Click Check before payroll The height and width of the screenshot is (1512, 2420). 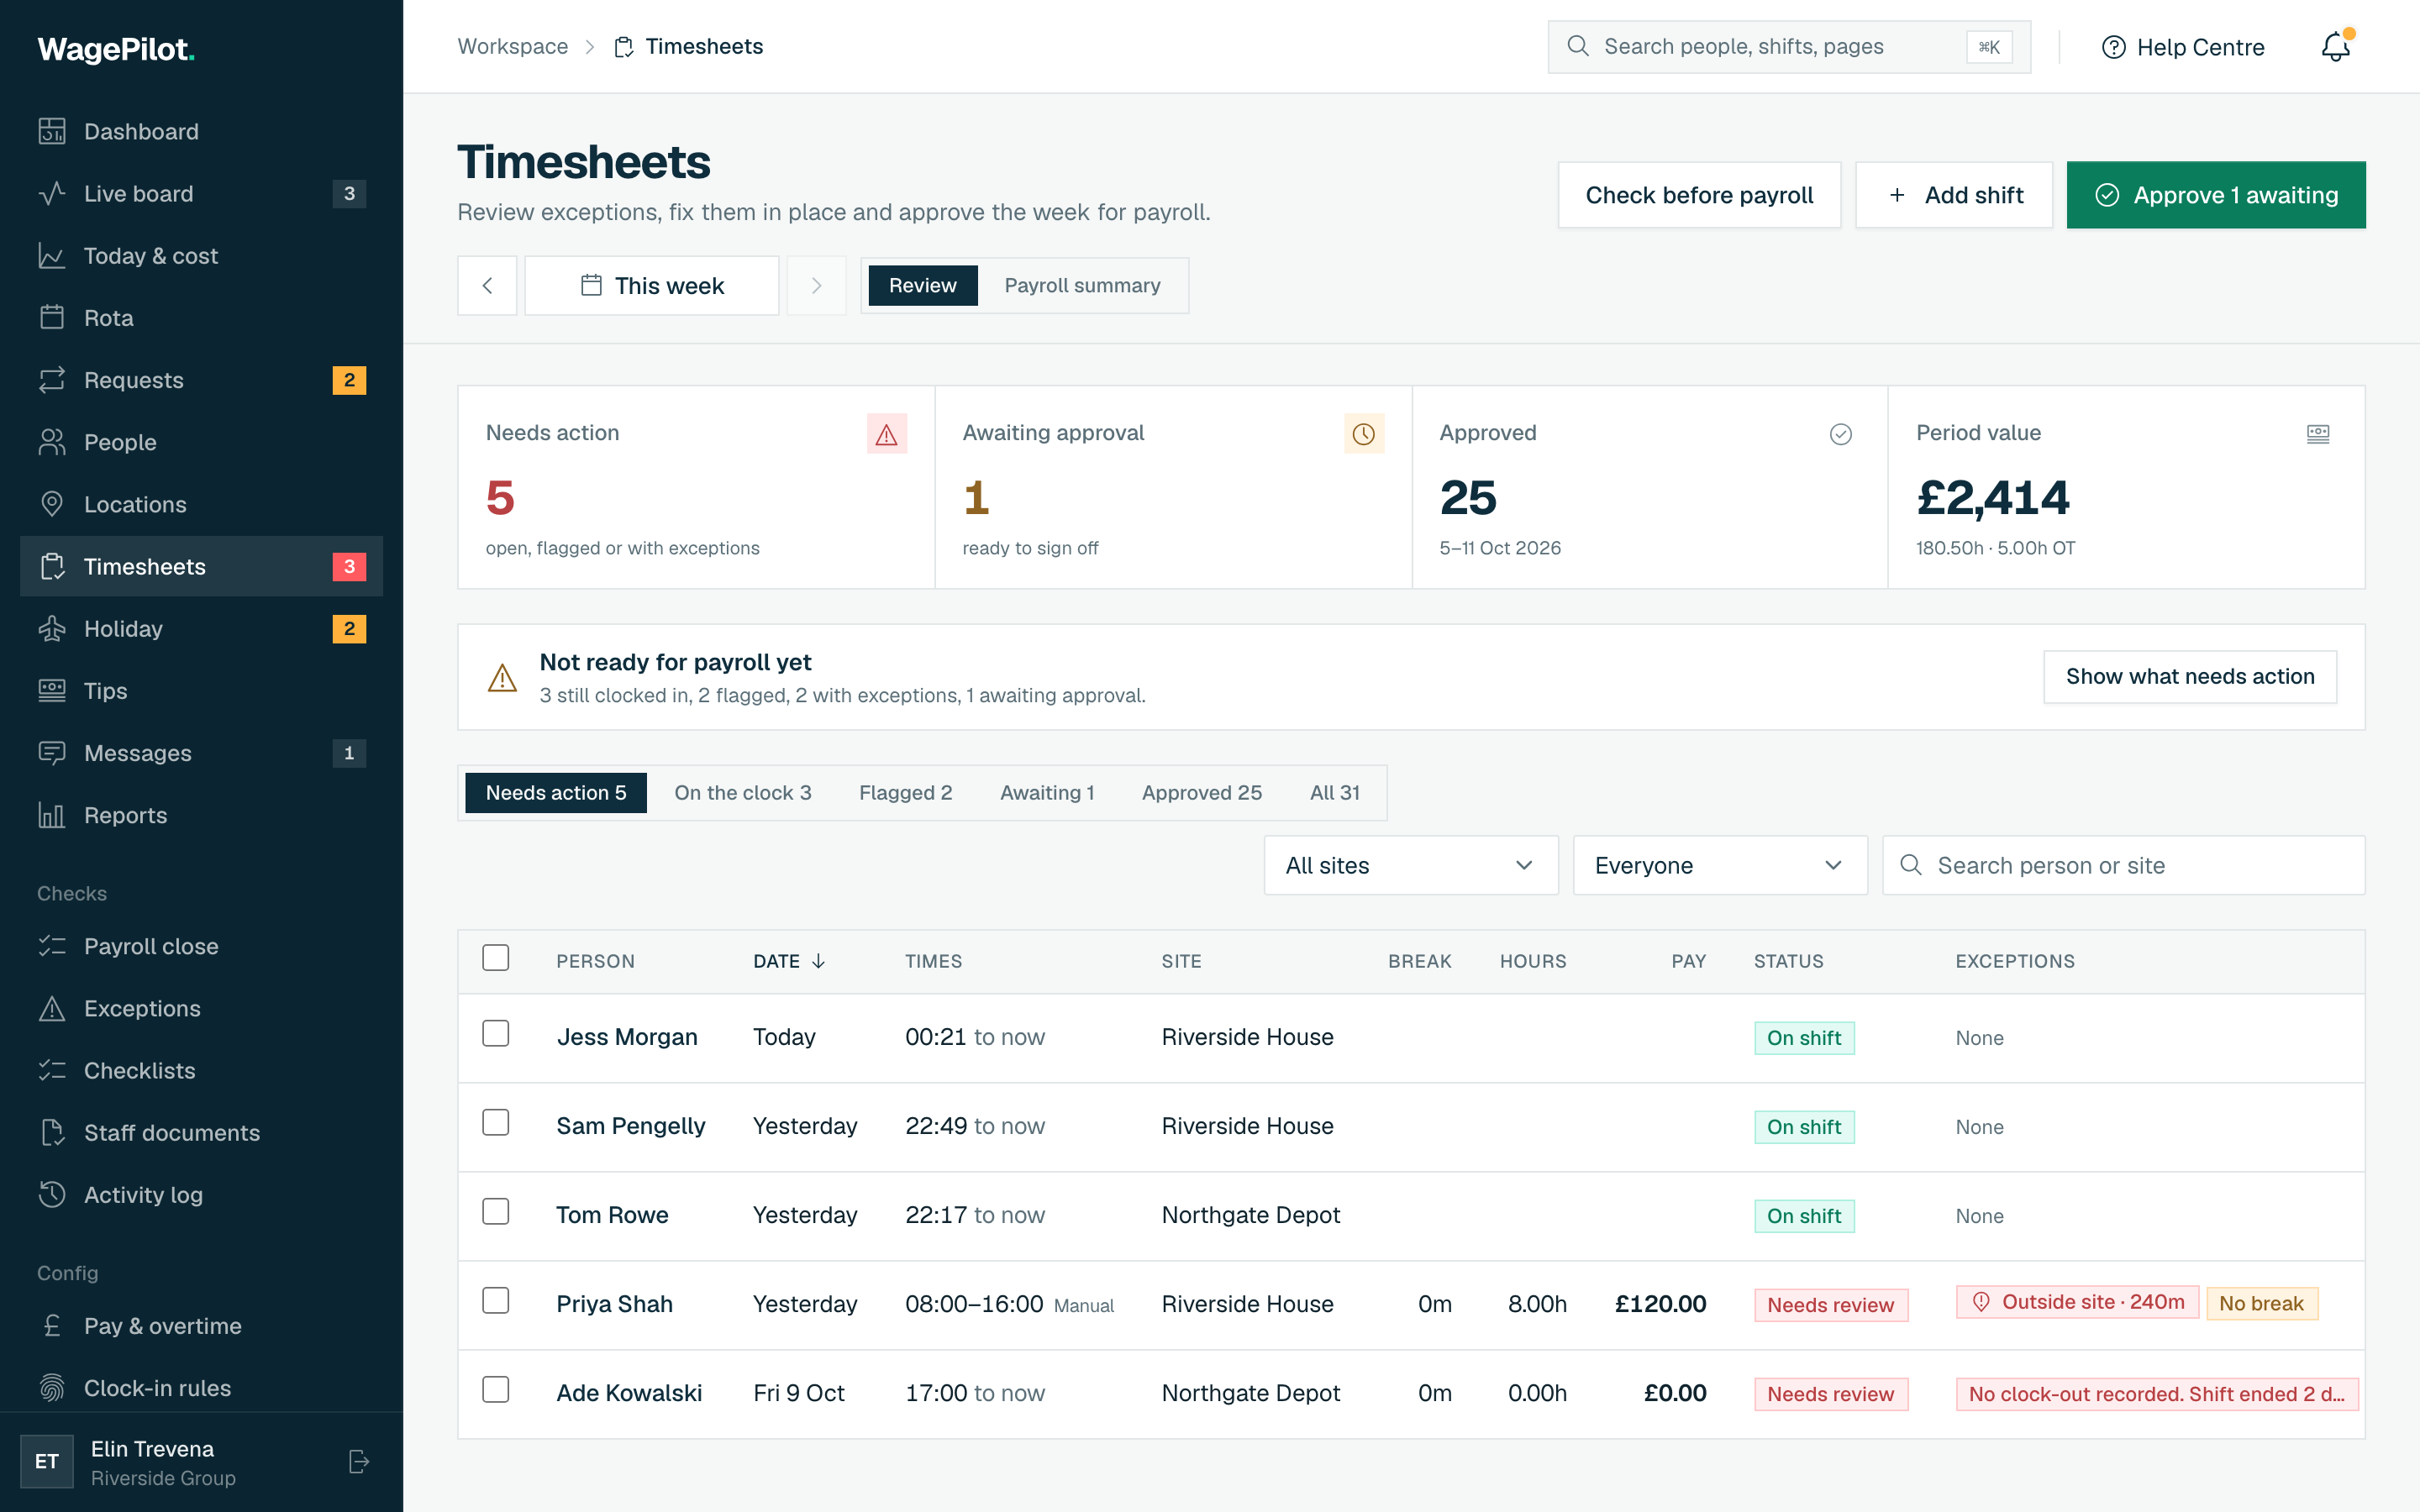tap(1699, 195)
